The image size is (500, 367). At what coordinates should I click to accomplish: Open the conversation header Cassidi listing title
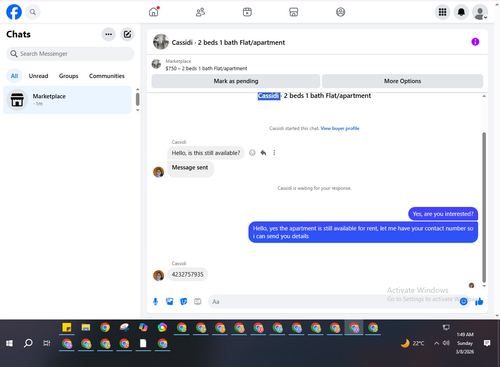(x=228, y=42)
